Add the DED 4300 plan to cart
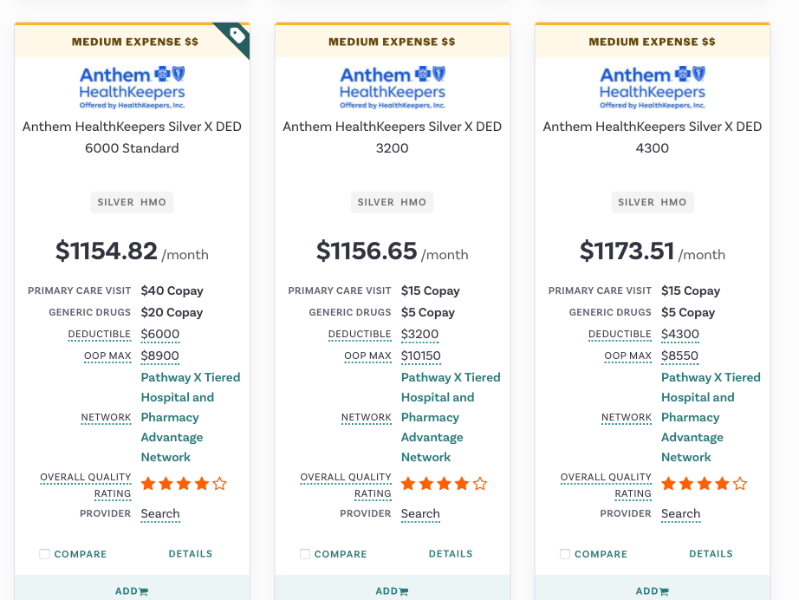 651,591
